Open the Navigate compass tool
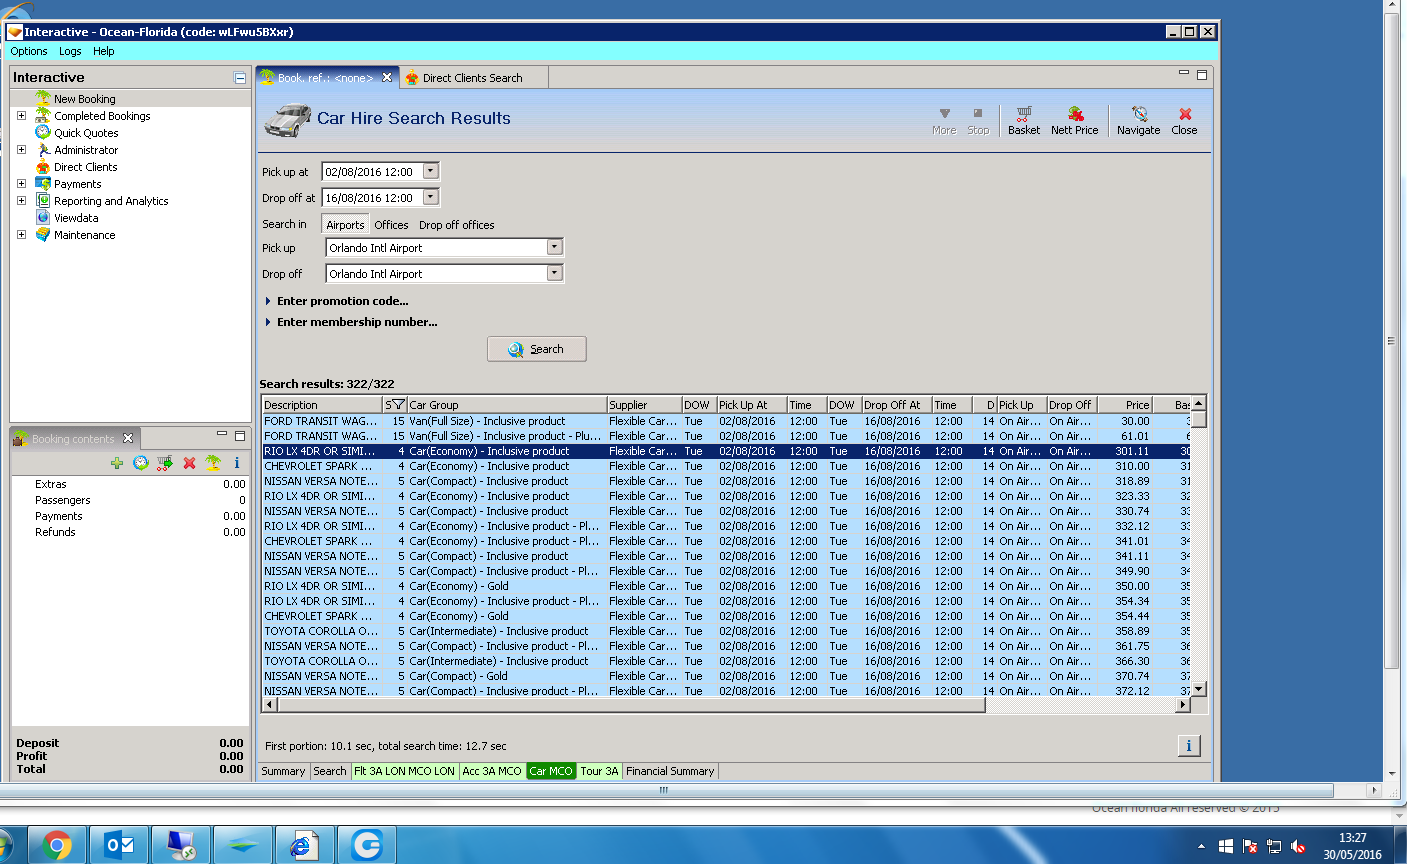Viewport: 1407px width, 864px height. click(x=1138, y=120)
